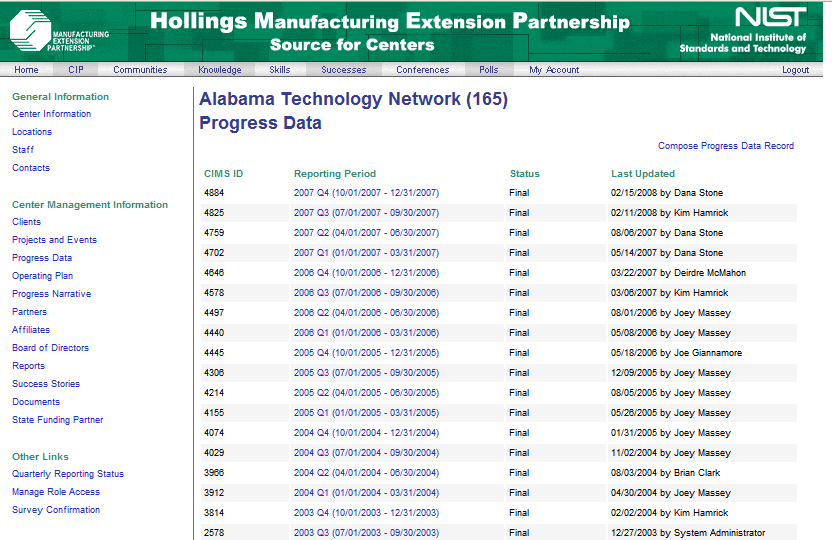
Task: Open the Progress Narrative sidebar link
Action: click(x=51, y=294)
